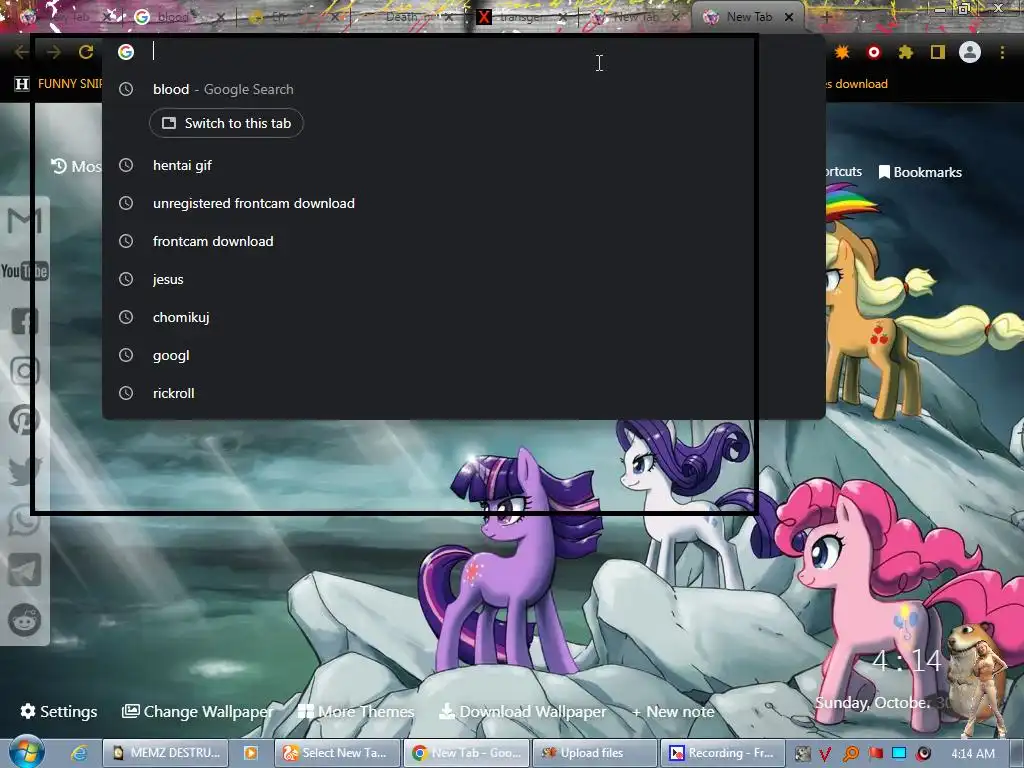1024x768 pixels.
Task: Open MEMZ DESTRU... taskbar window
Action: coord(166,753)
